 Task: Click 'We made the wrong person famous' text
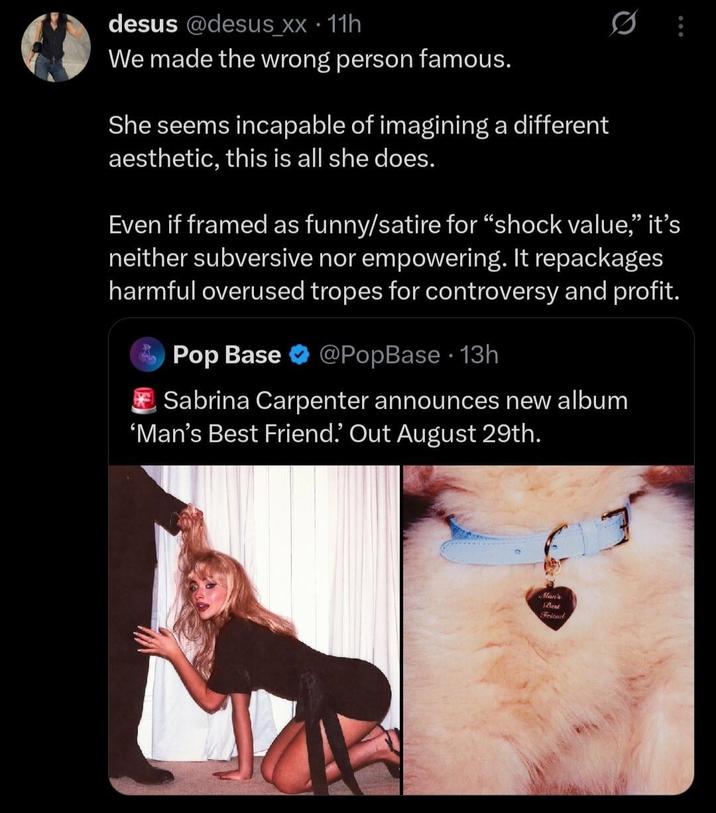click(310, 60)
